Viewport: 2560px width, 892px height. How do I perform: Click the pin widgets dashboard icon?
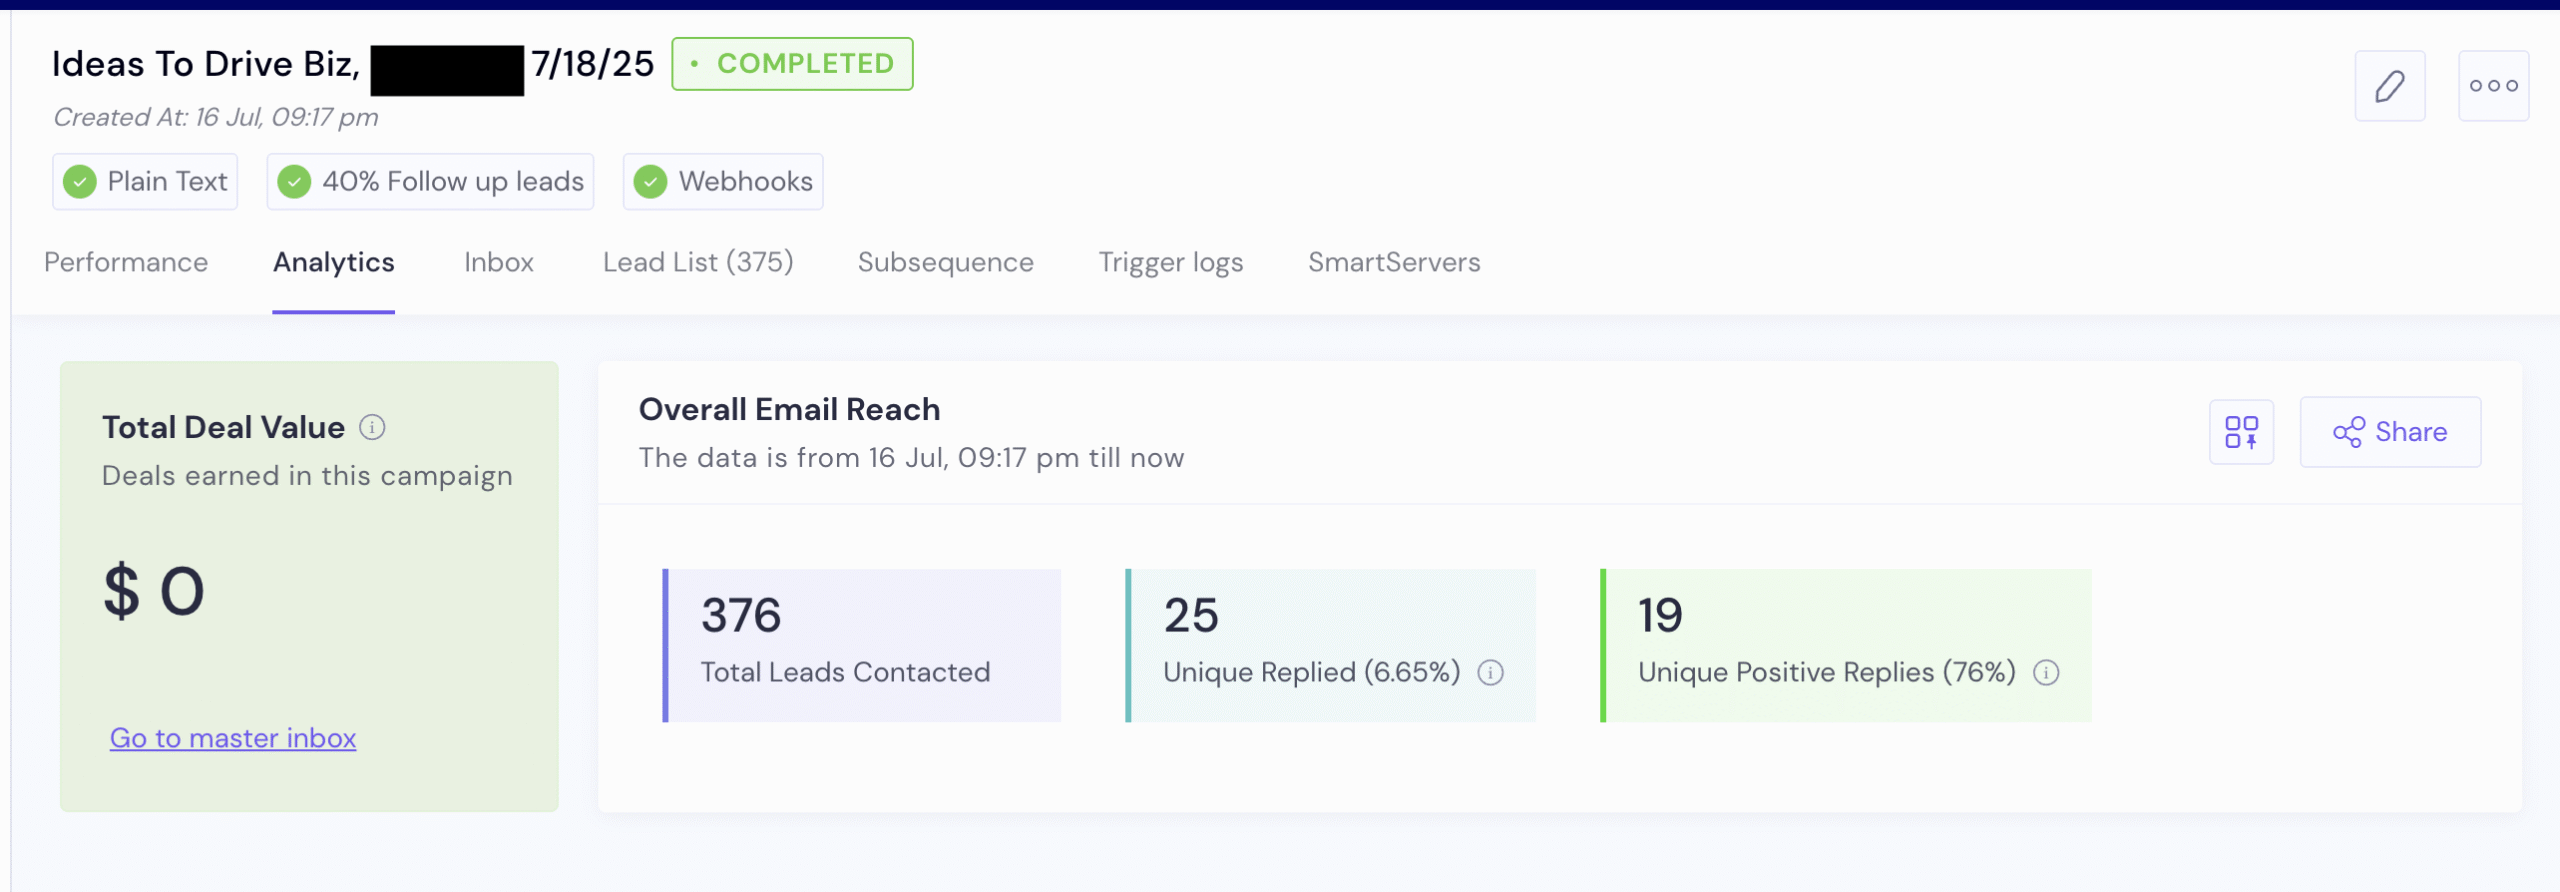click(x=2241, y=432)
